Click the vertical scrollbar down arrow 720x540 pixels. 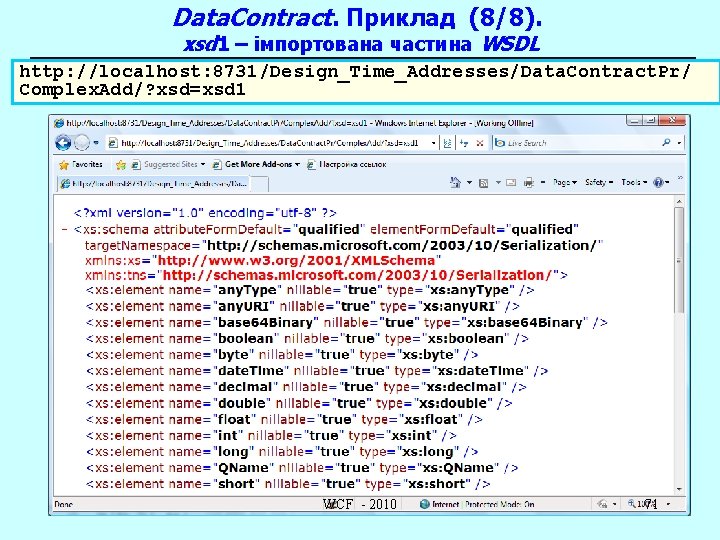click(x=680, y=489)
